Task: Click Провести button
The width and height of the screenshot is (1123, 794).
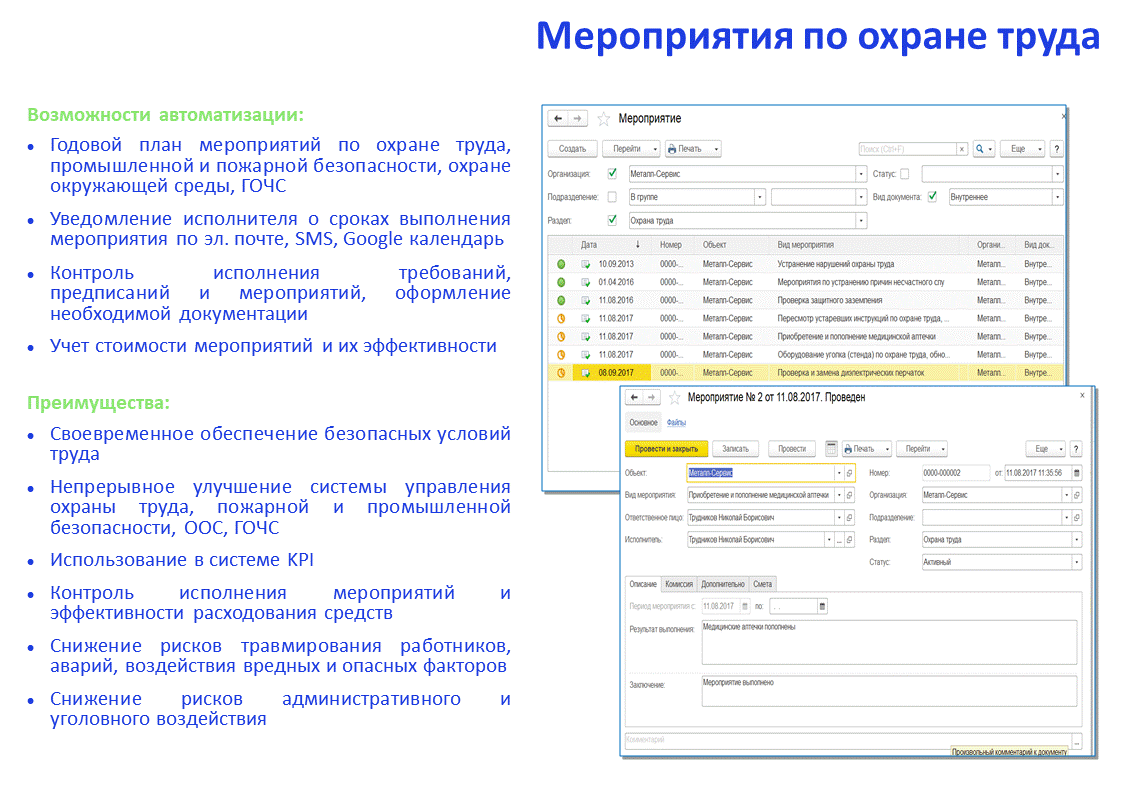Action: pyautogui.click(x=792, y=449)
